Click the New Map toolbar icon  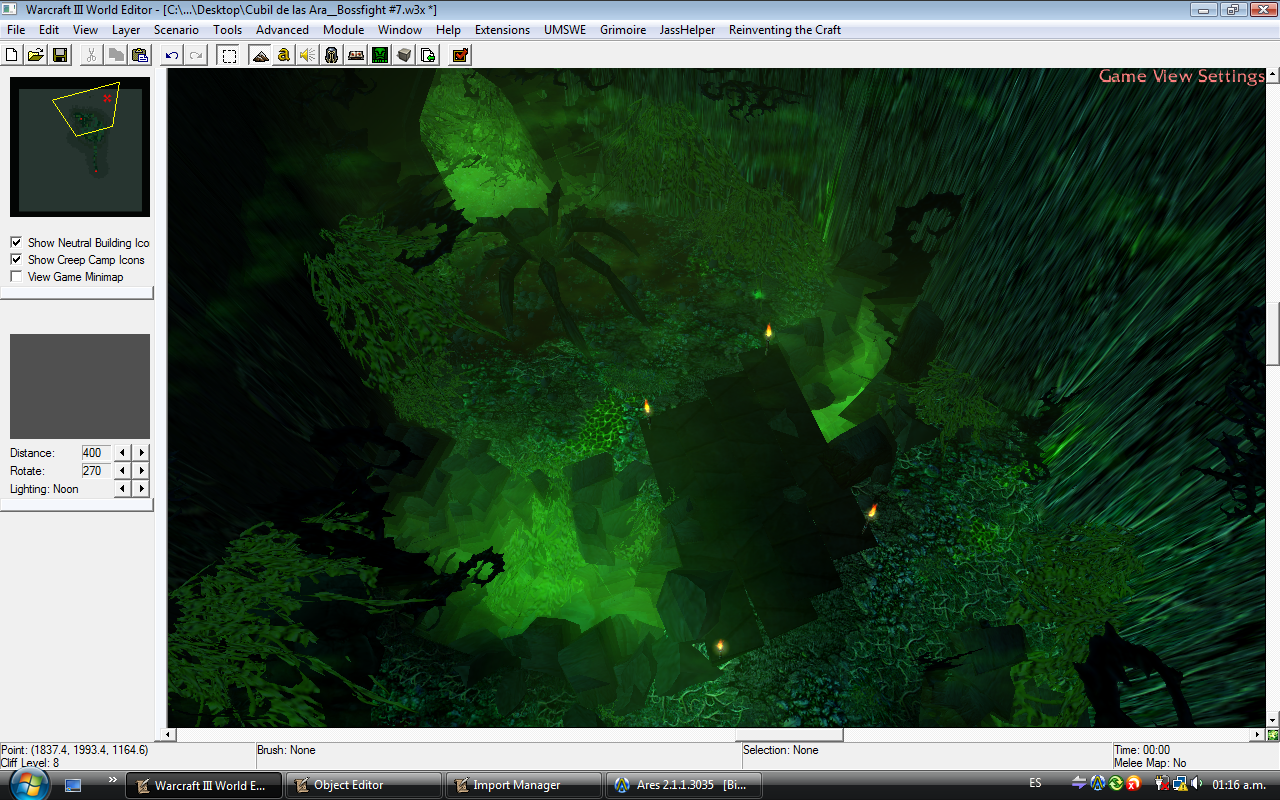pyautogui.click(x=12, y=55)
